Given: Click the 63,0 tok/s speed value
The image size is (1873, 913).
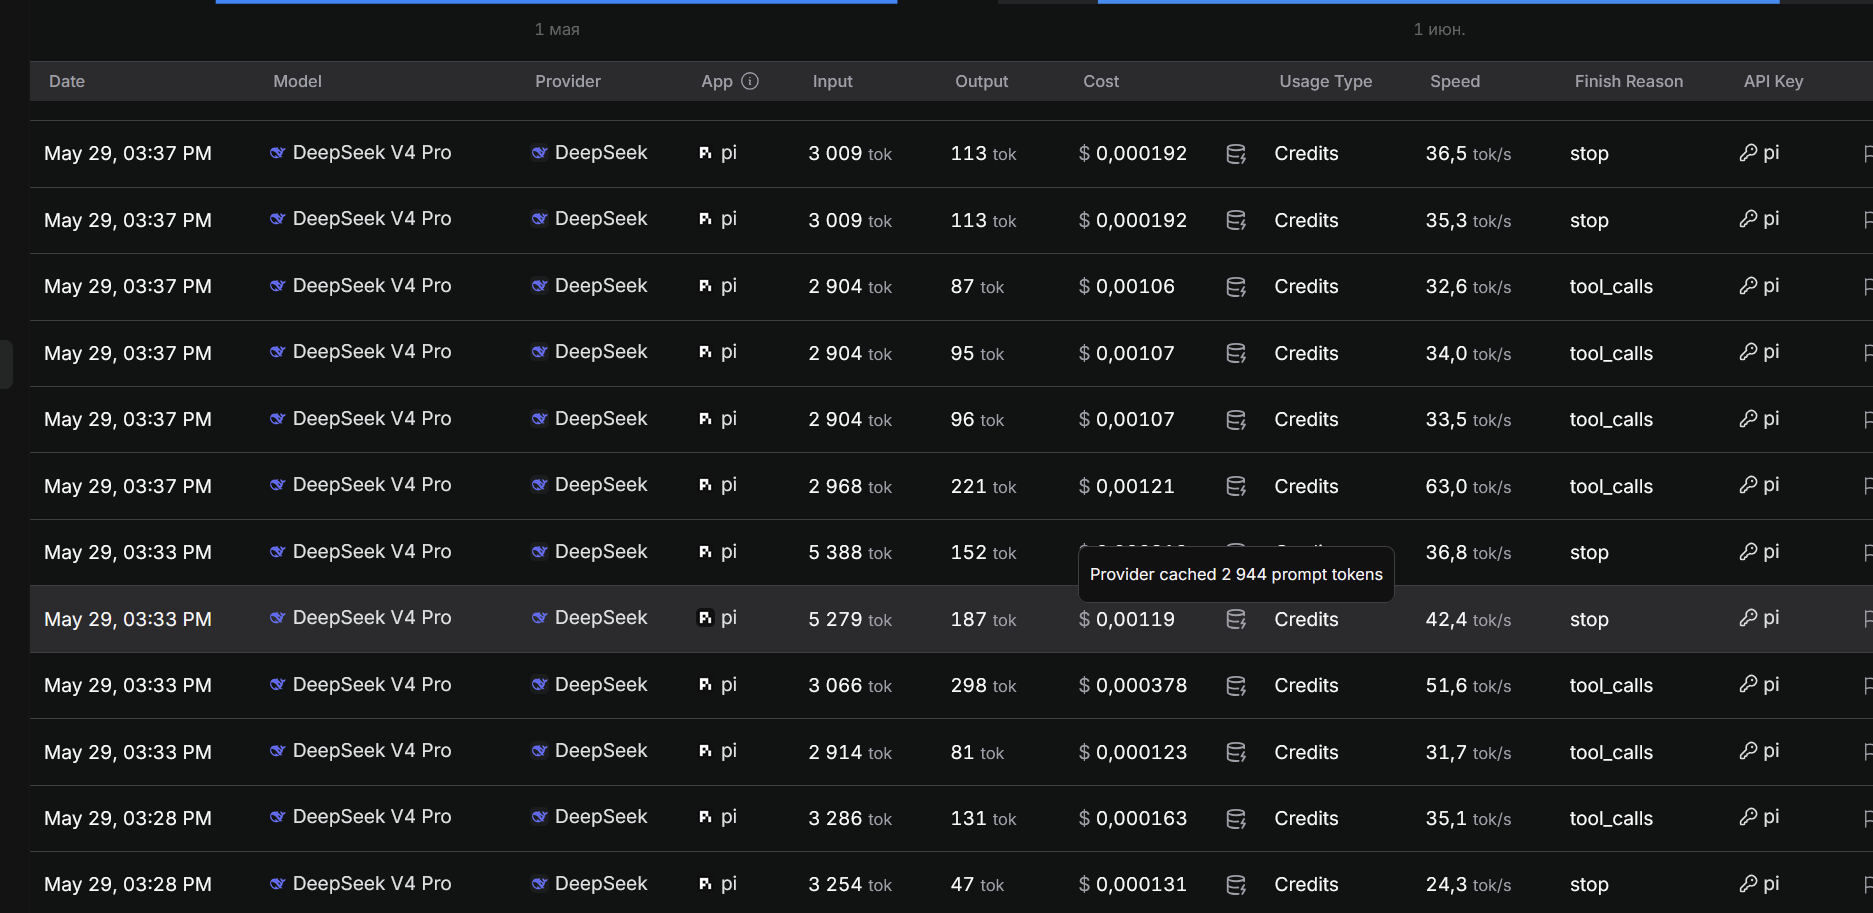Looking at the screenshot, I should 1468,486.
